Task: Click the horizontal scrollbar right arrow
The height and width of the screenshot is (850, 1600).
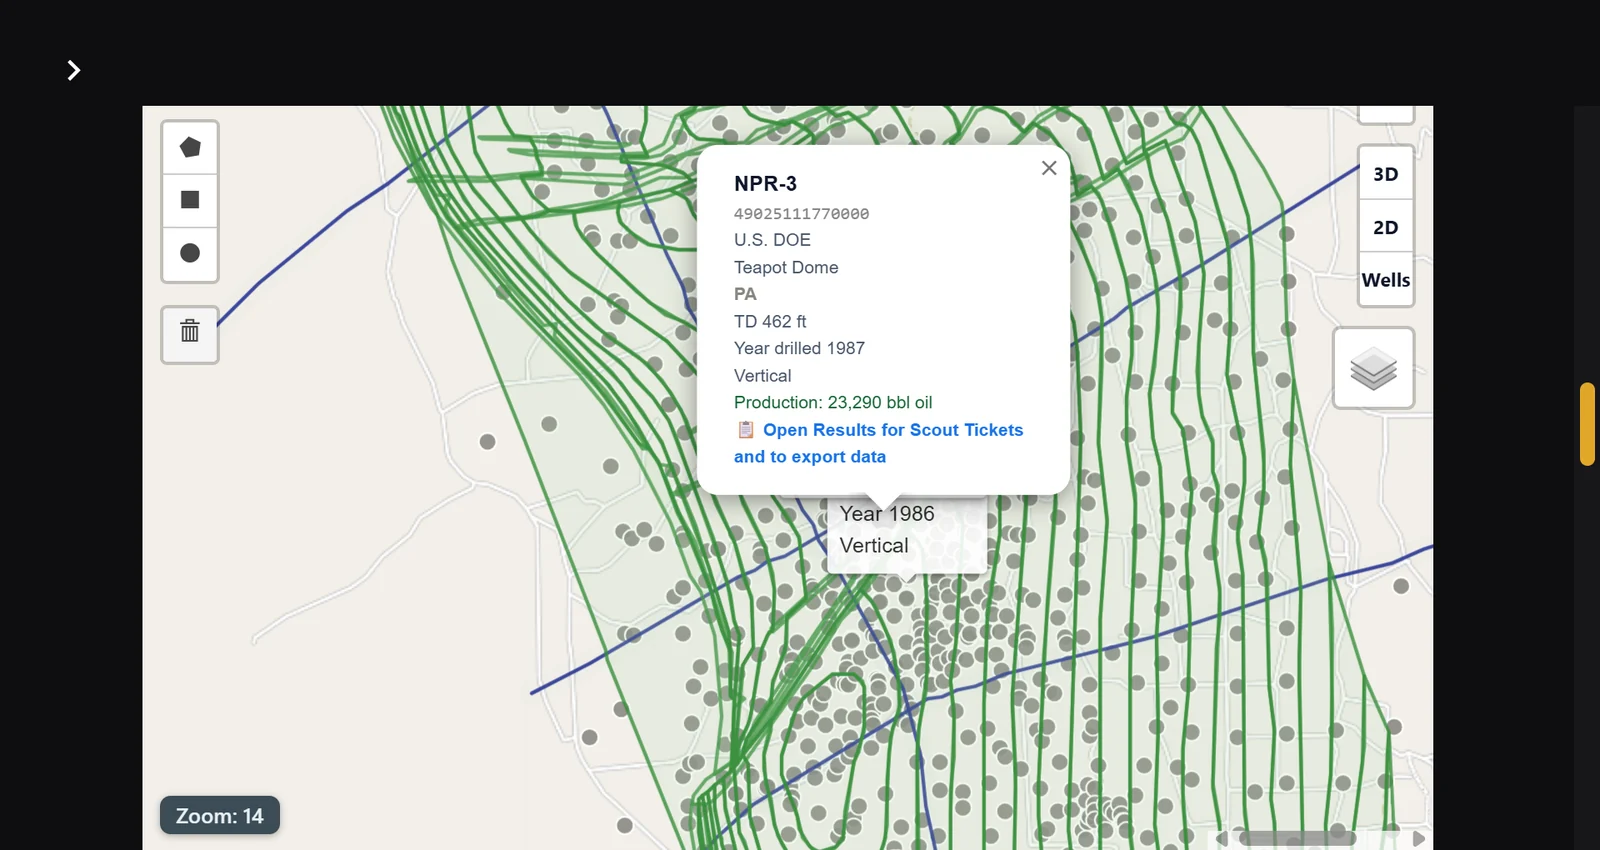Action: point(1419,838)
